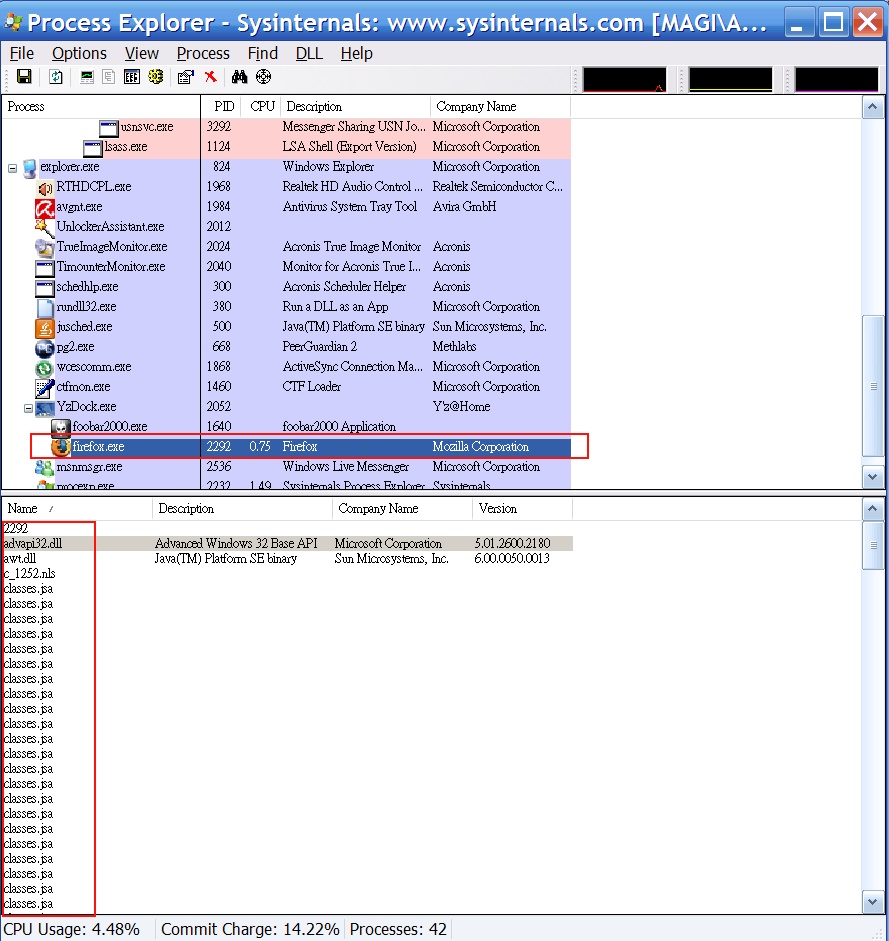Select the advapi32.dll row
Image resolution: width=889 pixels, height=941 pixels.
pyautogui.click(x=288, y=544)
